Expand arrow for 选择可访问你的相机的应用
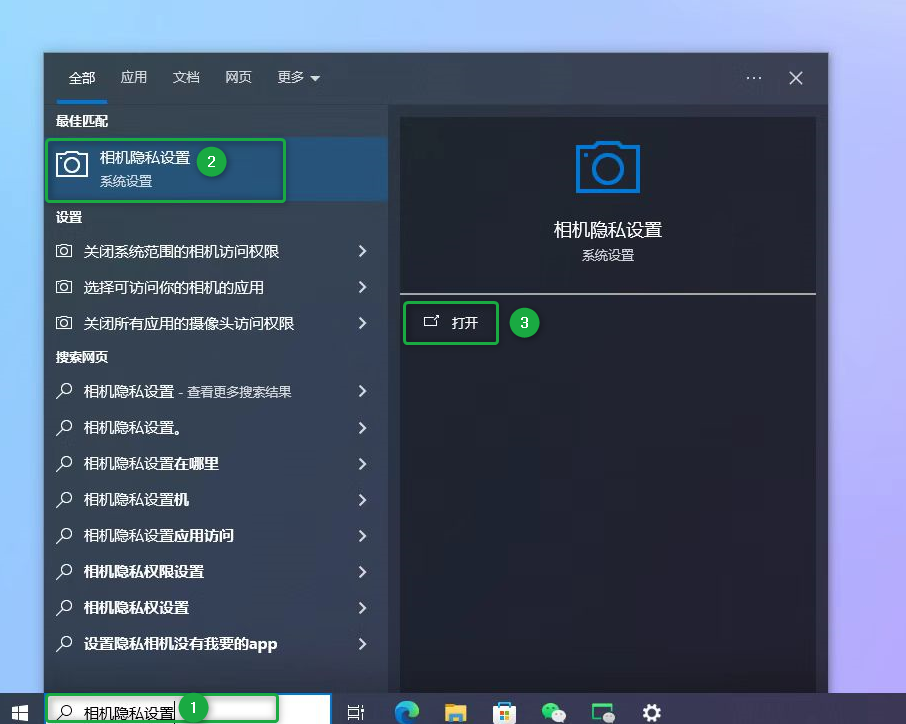 pos(362,287)
